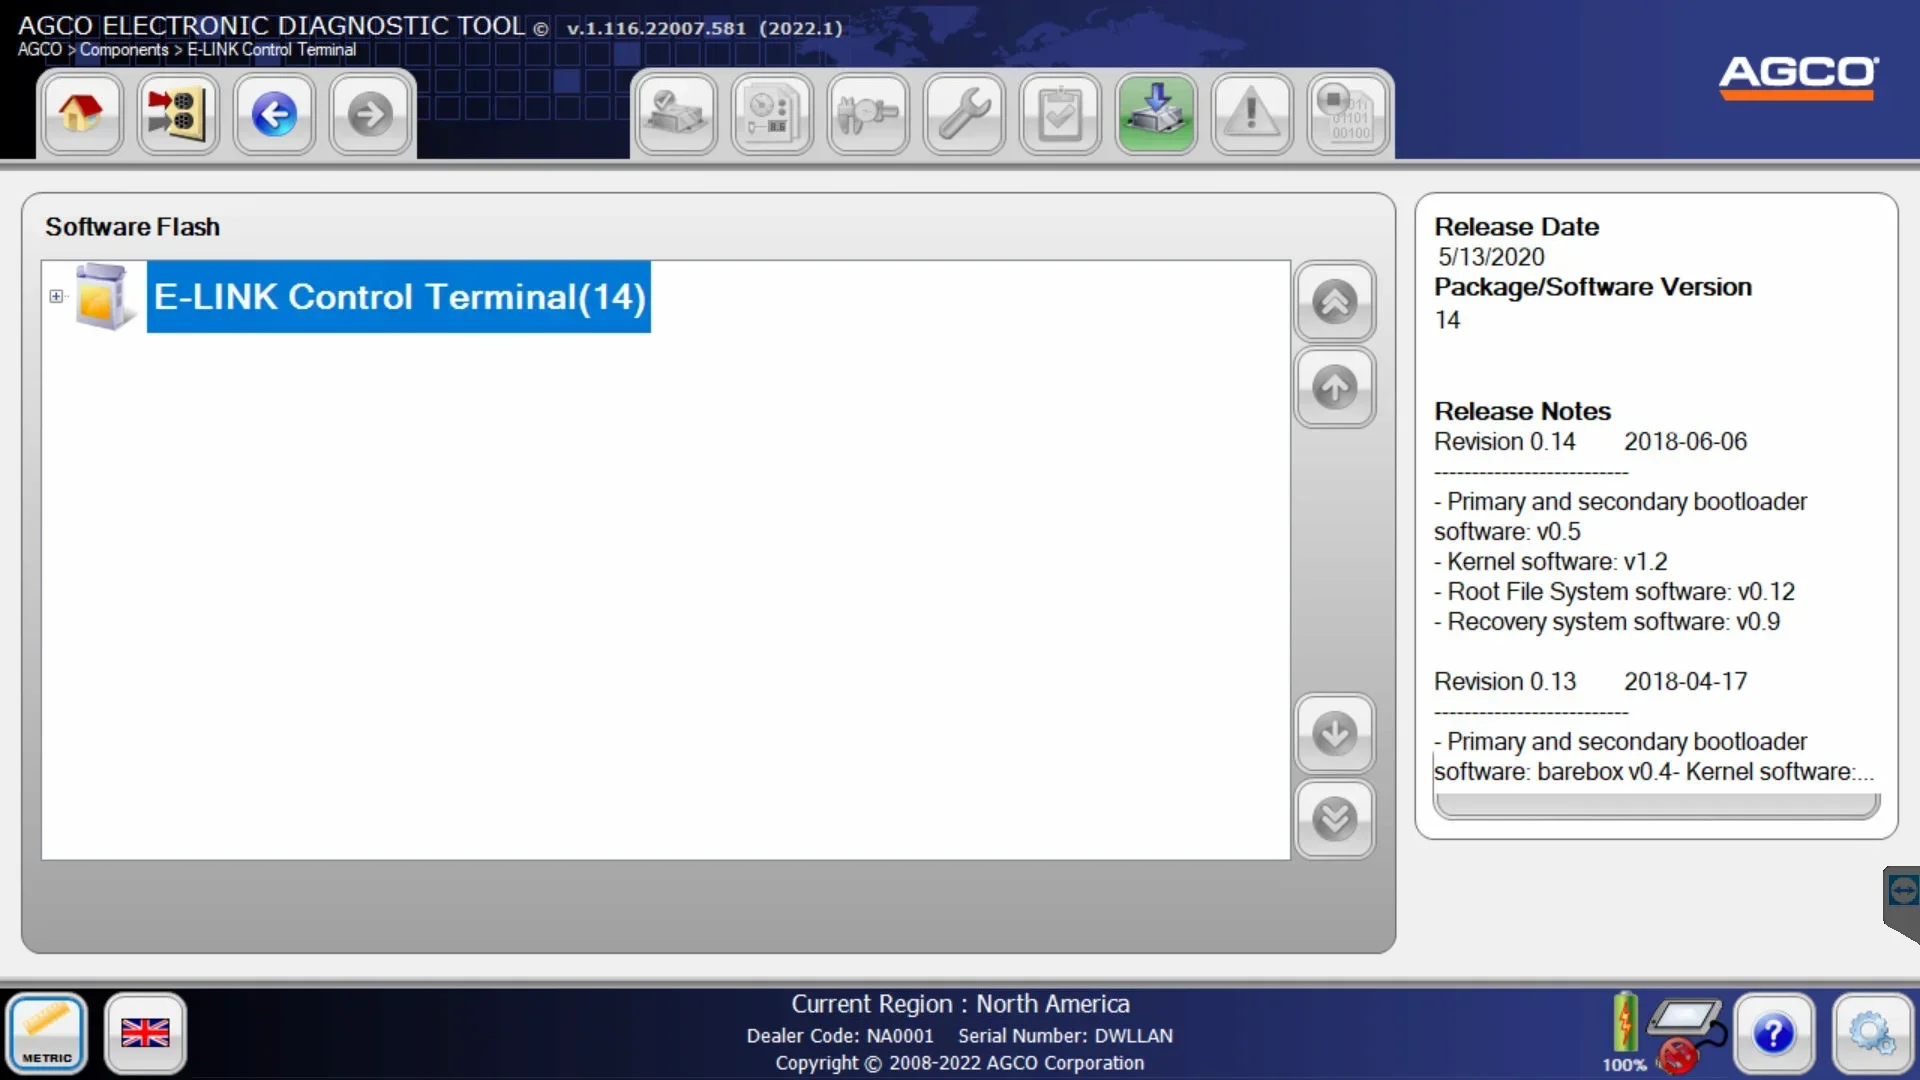1920x1080 pixels.
Task: Open the blue question mark help
Action: tap(1774, 1033)
